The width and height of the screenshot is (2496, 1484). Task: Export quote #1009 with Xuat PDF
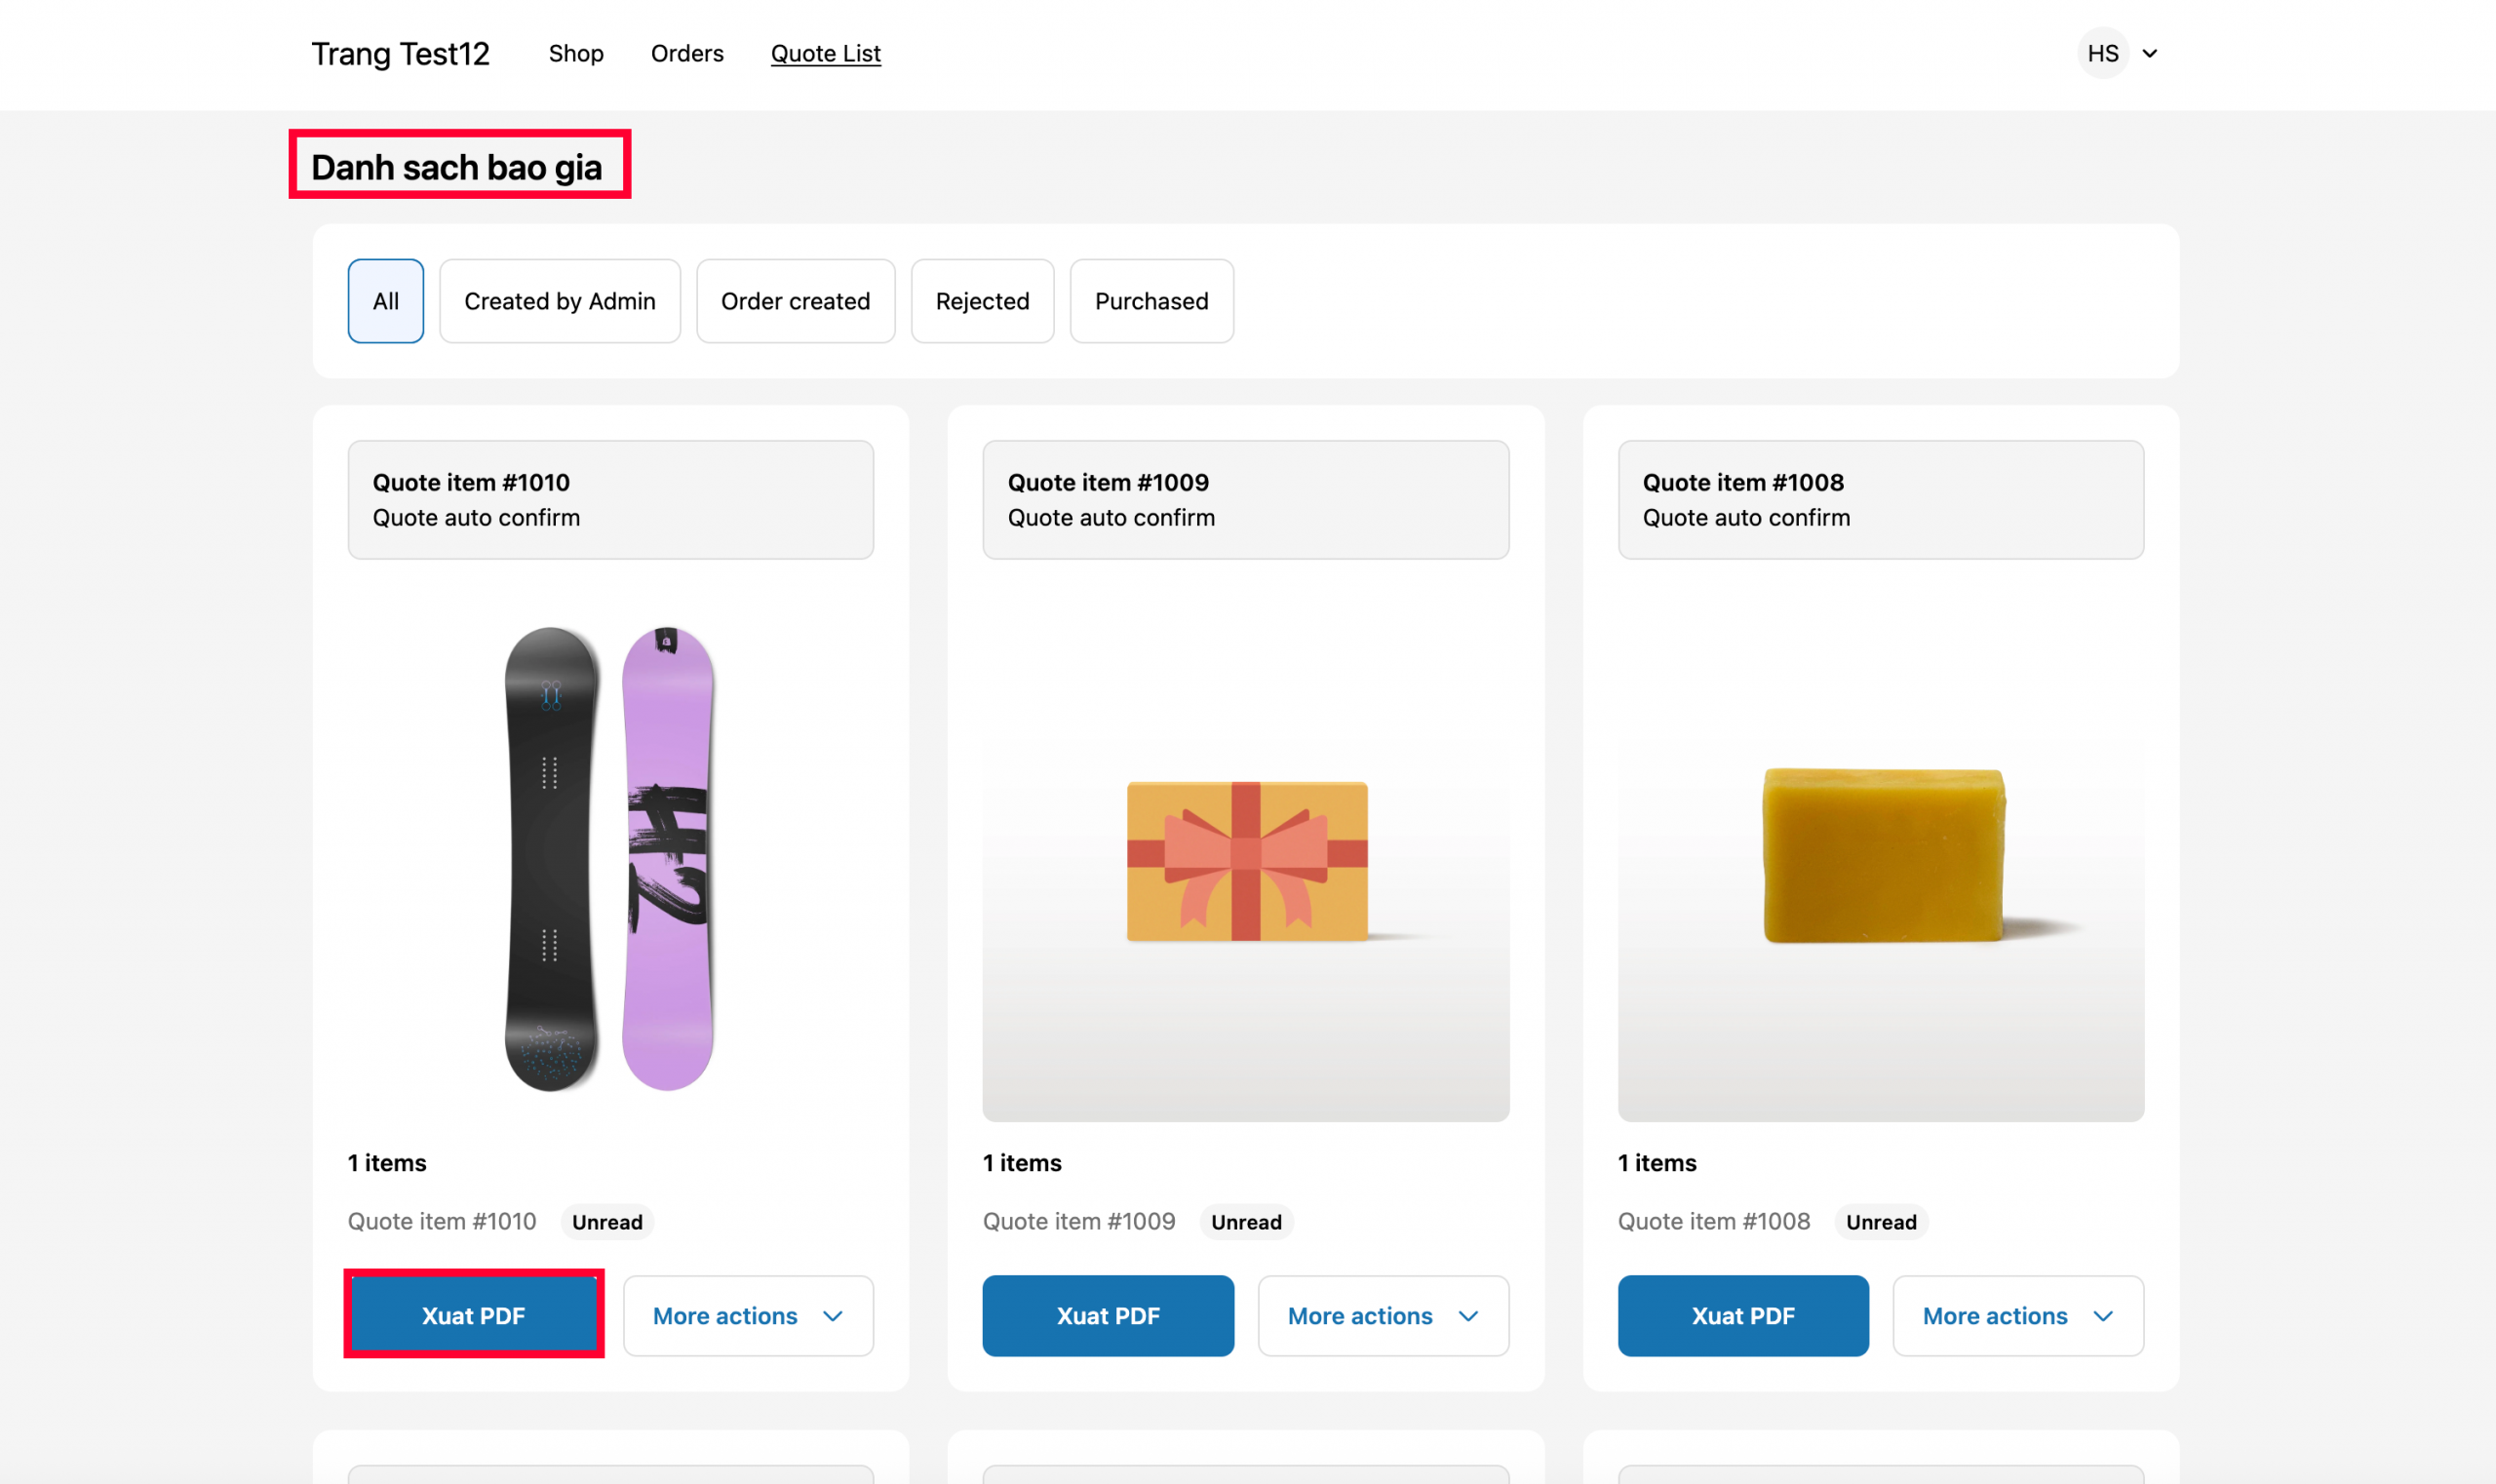pos(1108,1315)
